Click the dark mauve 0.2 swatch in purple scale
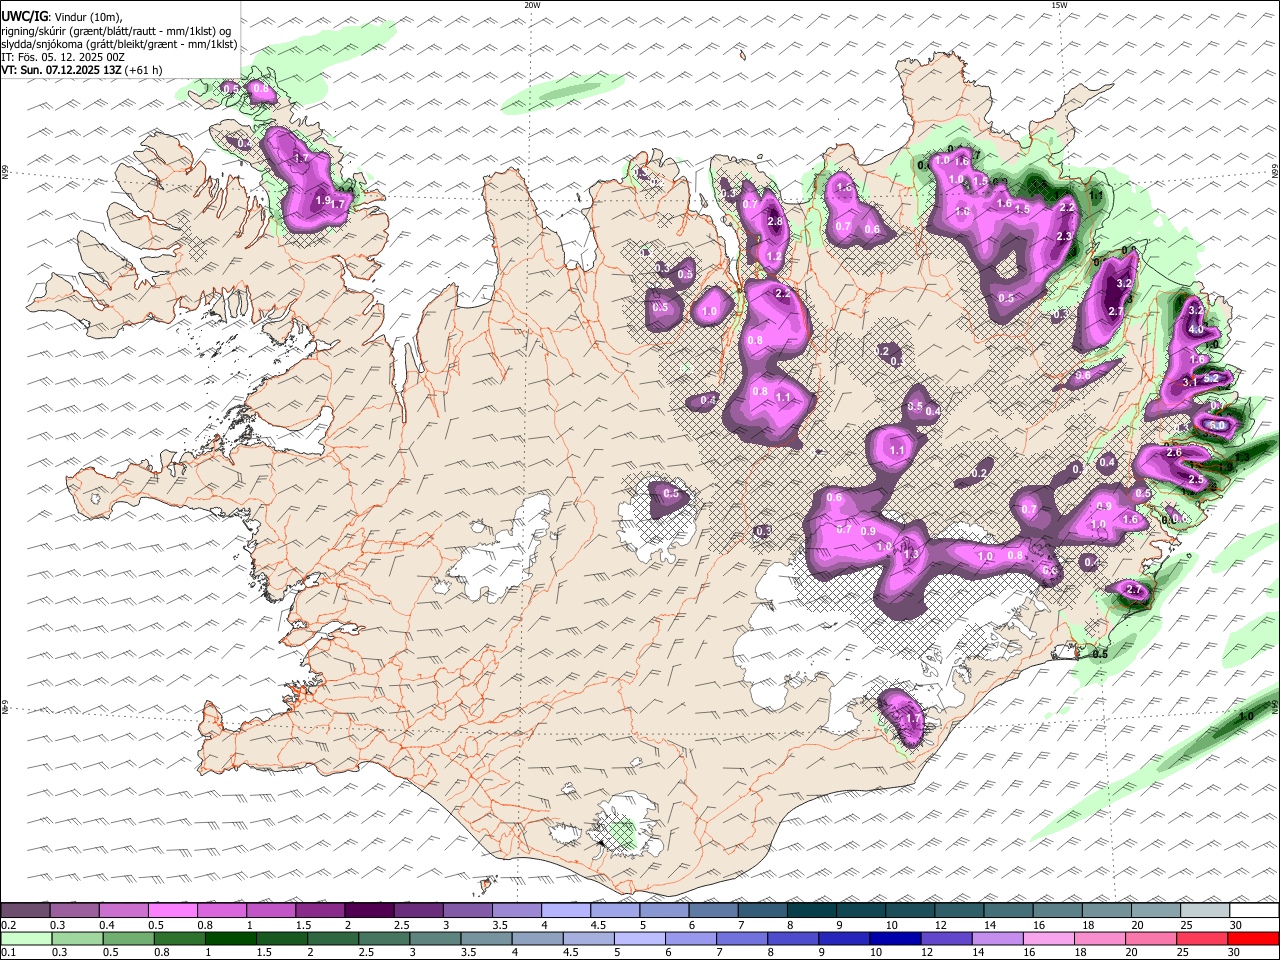This screenshot has width=1280, height=960. pos(25,911)
